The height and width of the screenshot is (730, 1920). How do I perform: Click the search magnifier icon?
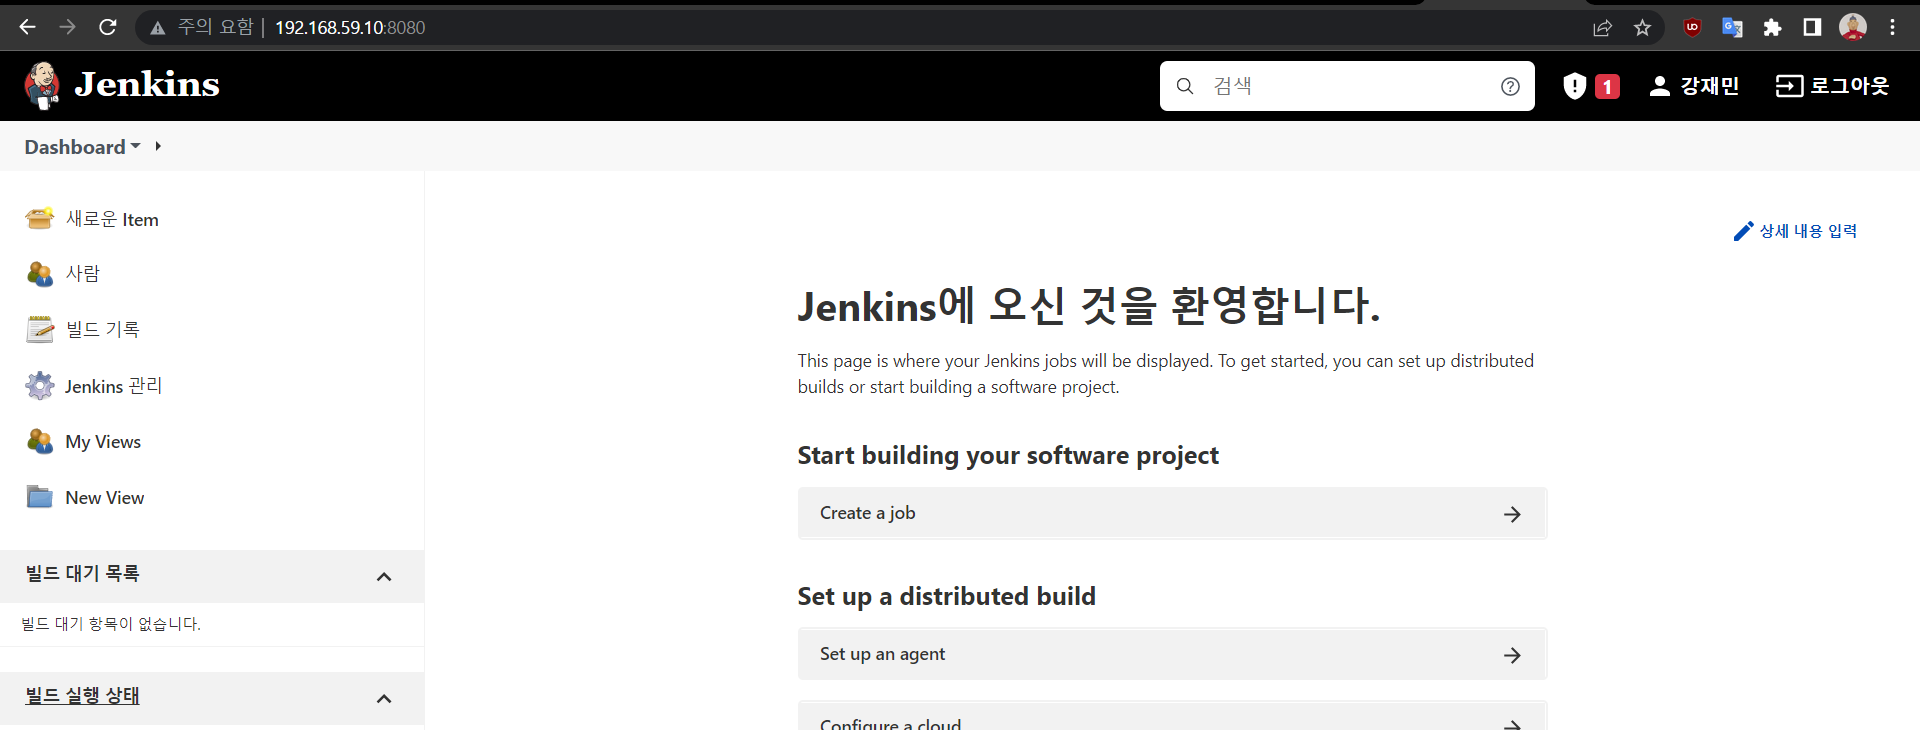(1185, 86)
